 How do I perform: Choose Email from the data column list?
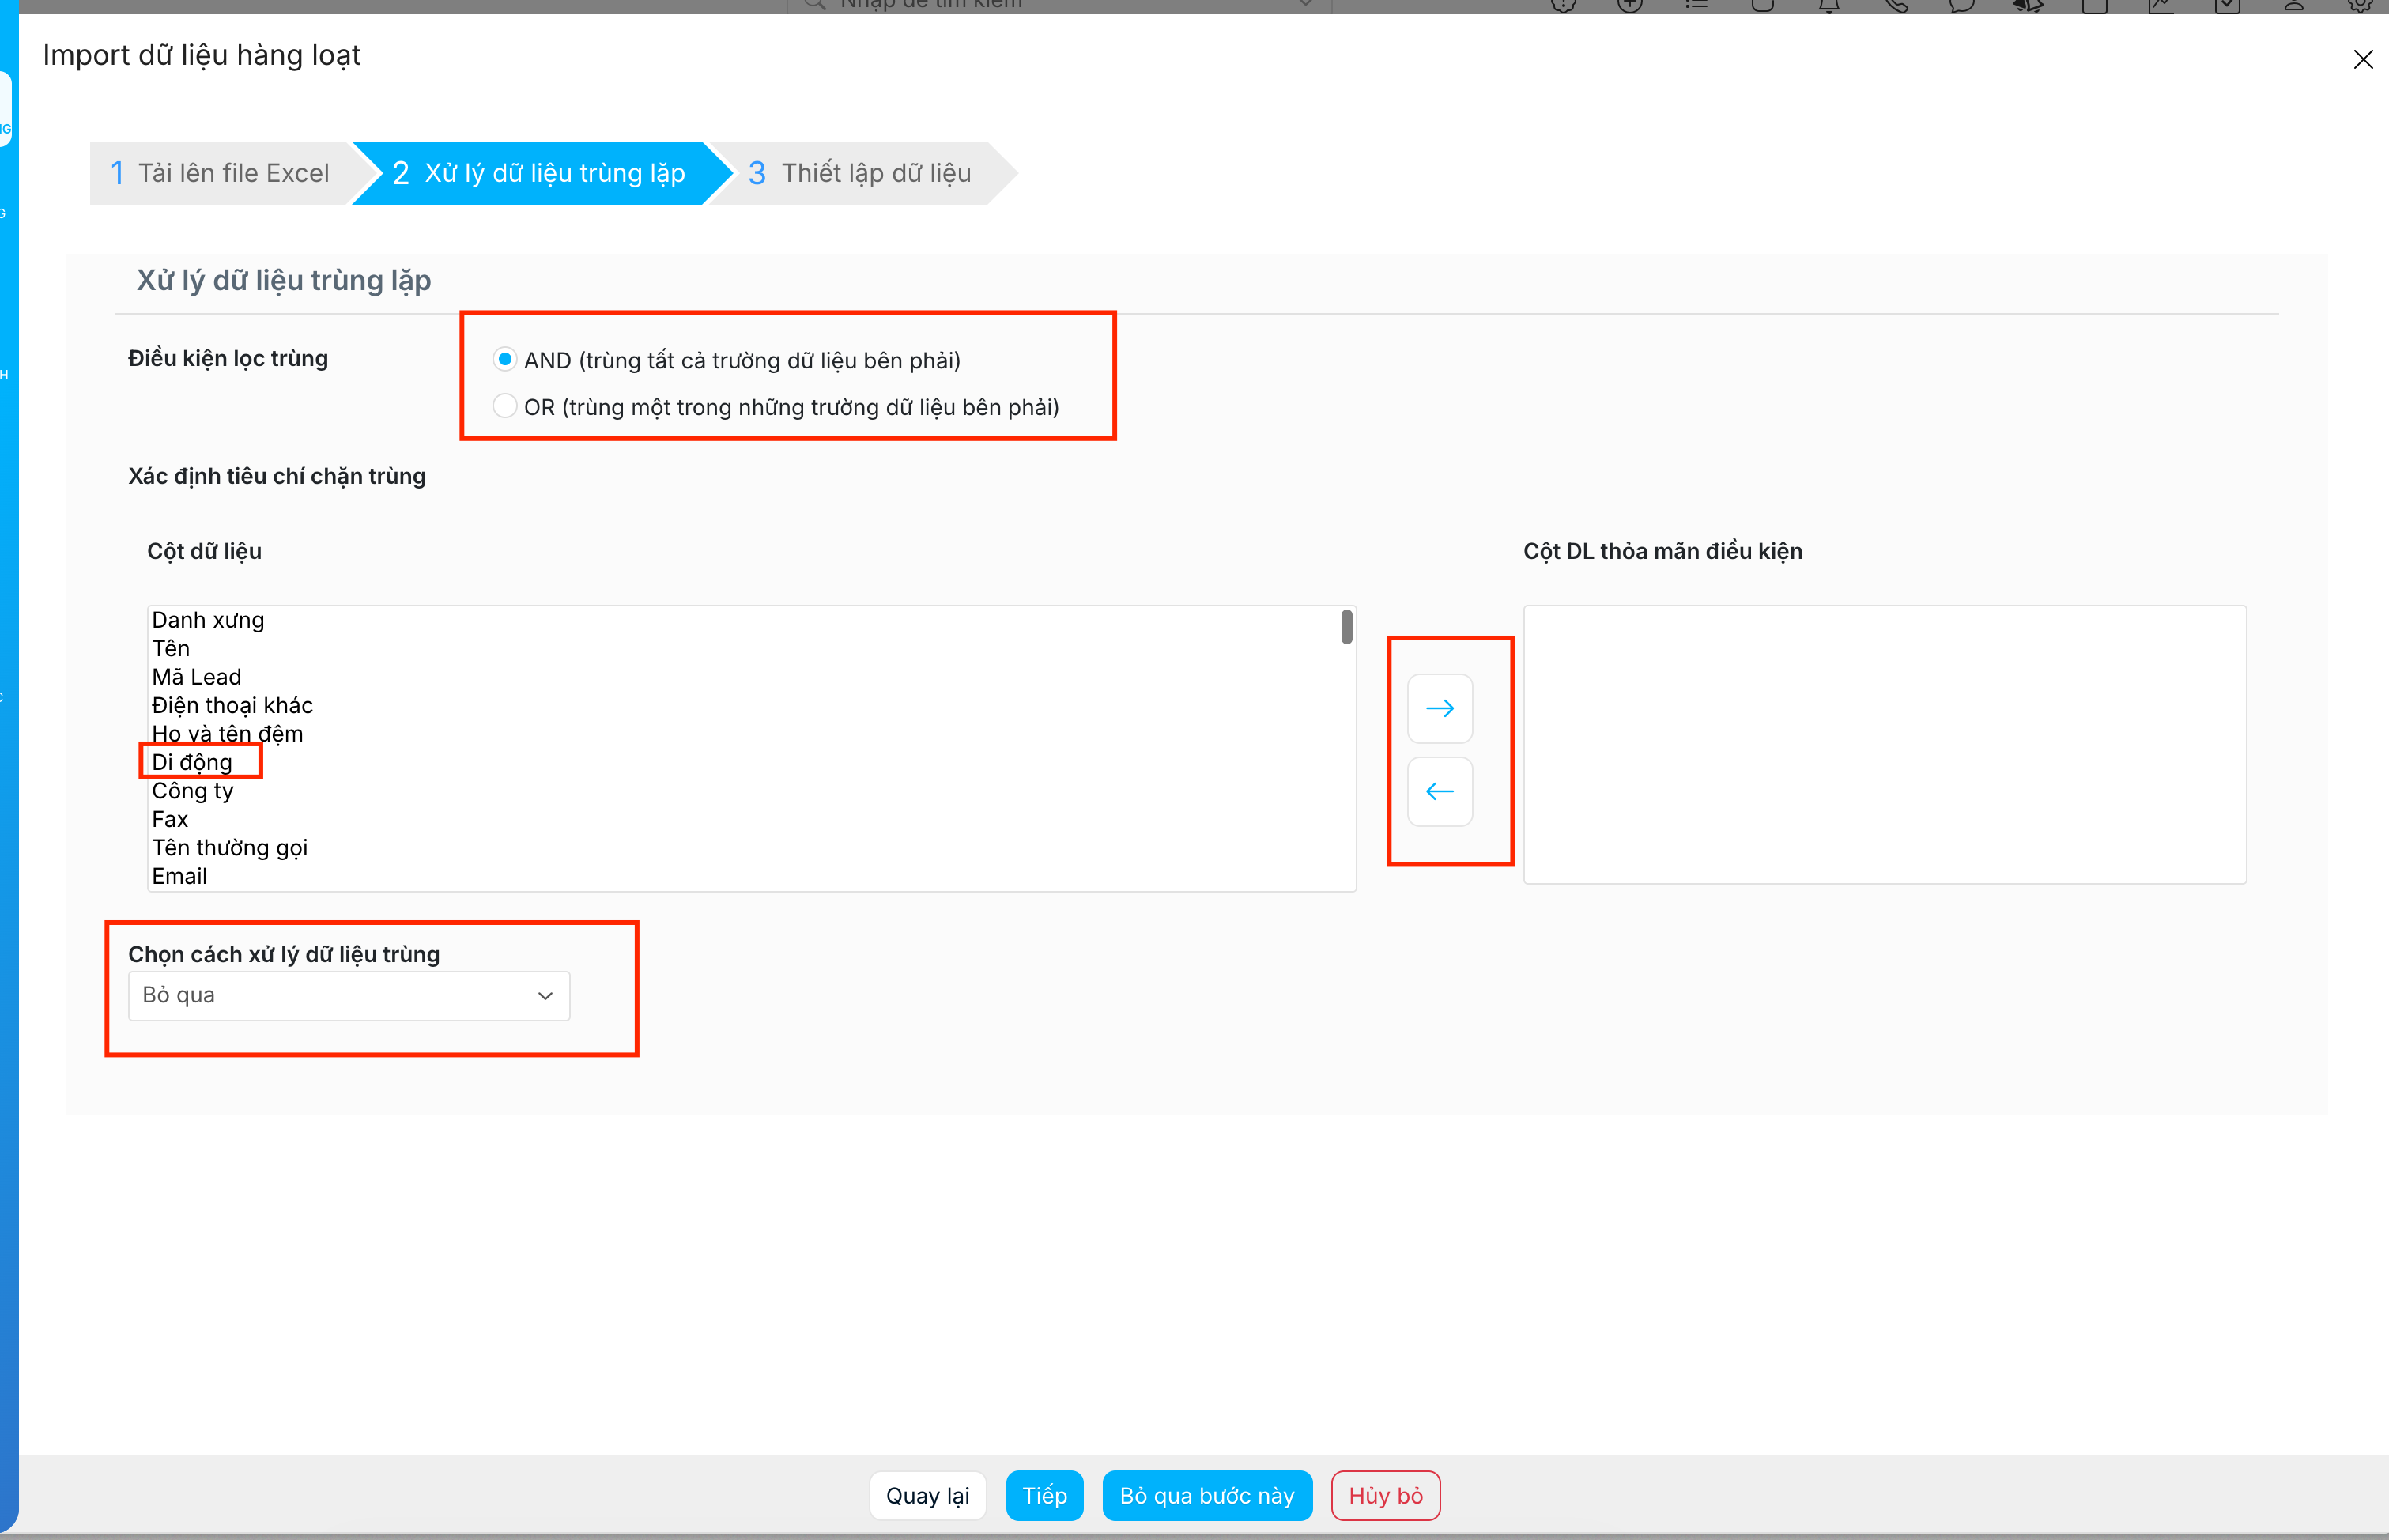tap(180, 876)
